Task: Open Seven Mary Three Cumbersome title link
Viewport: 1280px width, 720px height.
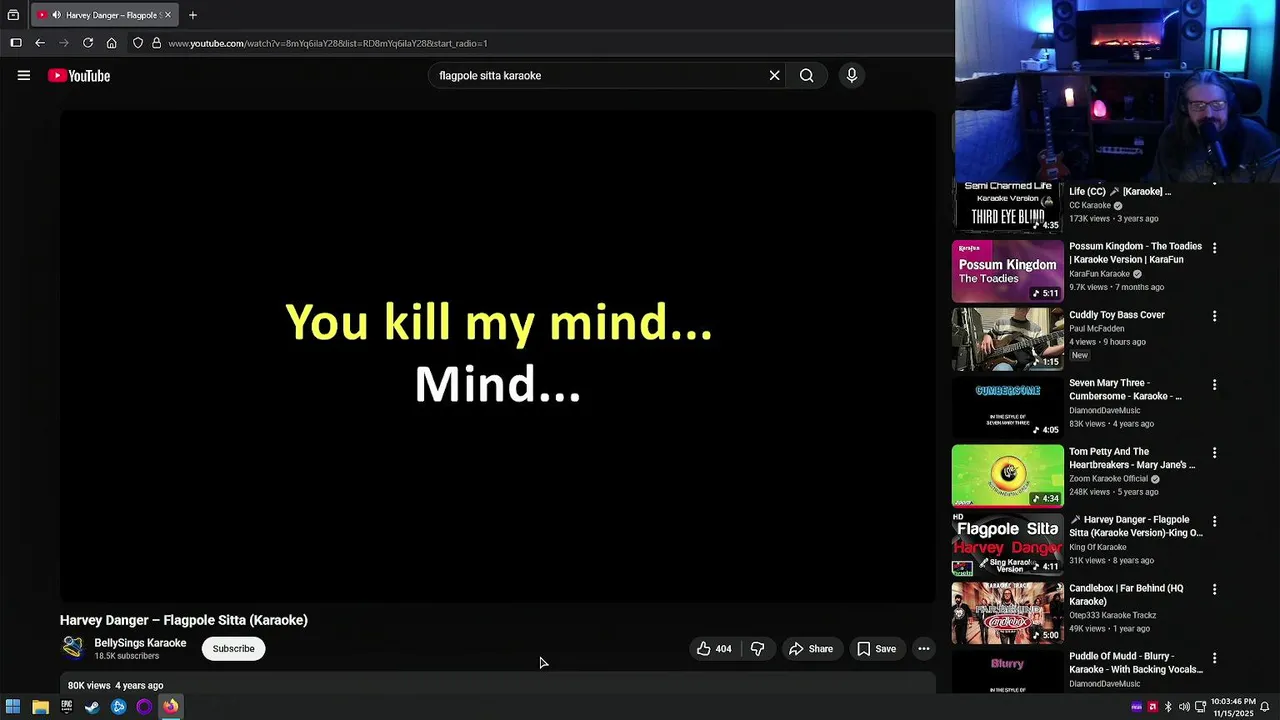Action: (x=1126, y=389)
